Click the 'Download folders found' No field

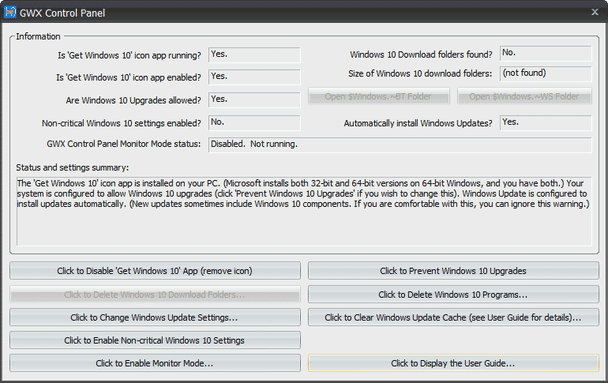[546, 53]
